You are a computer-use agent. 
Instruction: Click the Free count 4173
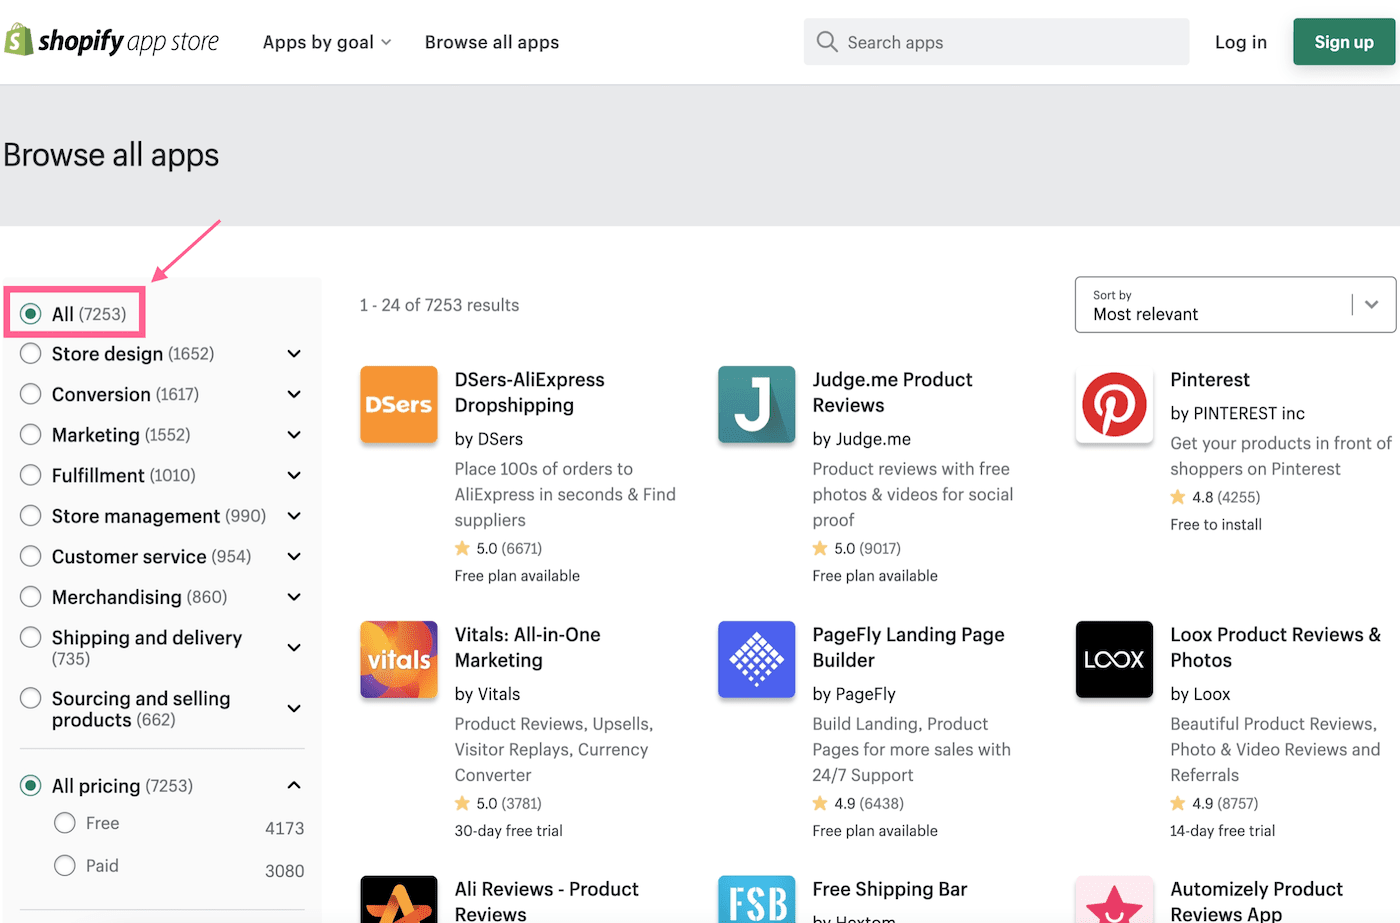coord(285,828)
